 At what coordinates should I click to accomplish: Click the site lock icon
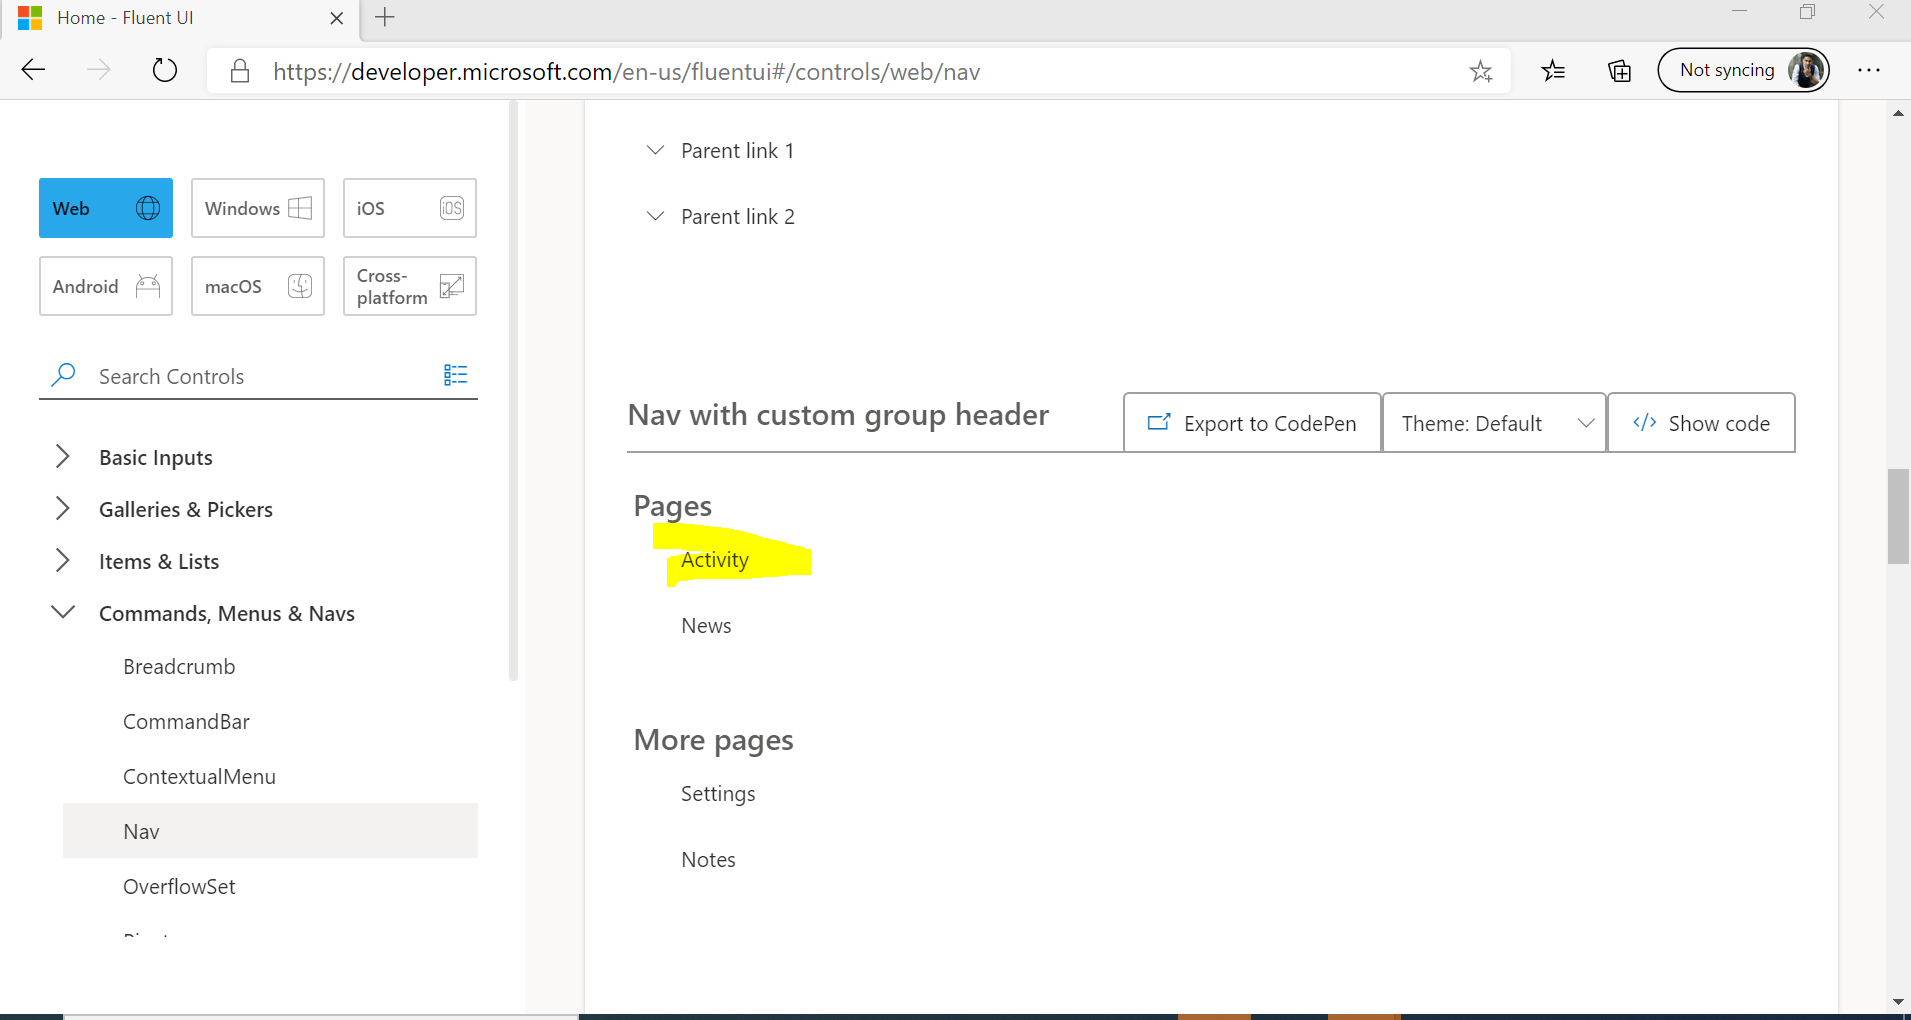pos(240,71)
